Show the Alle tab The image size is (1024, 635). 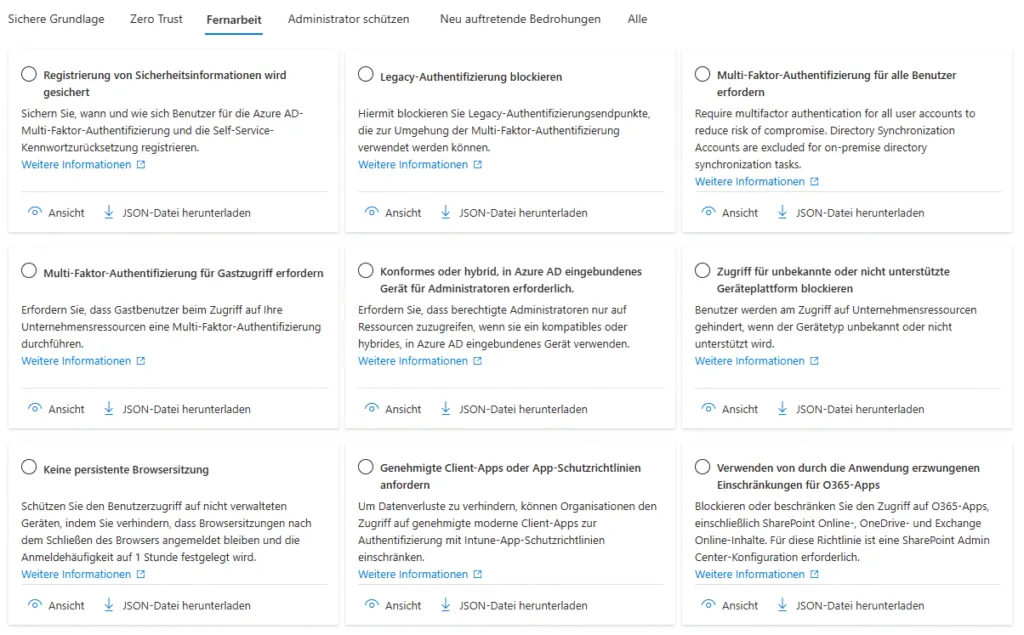click(637, 19)
